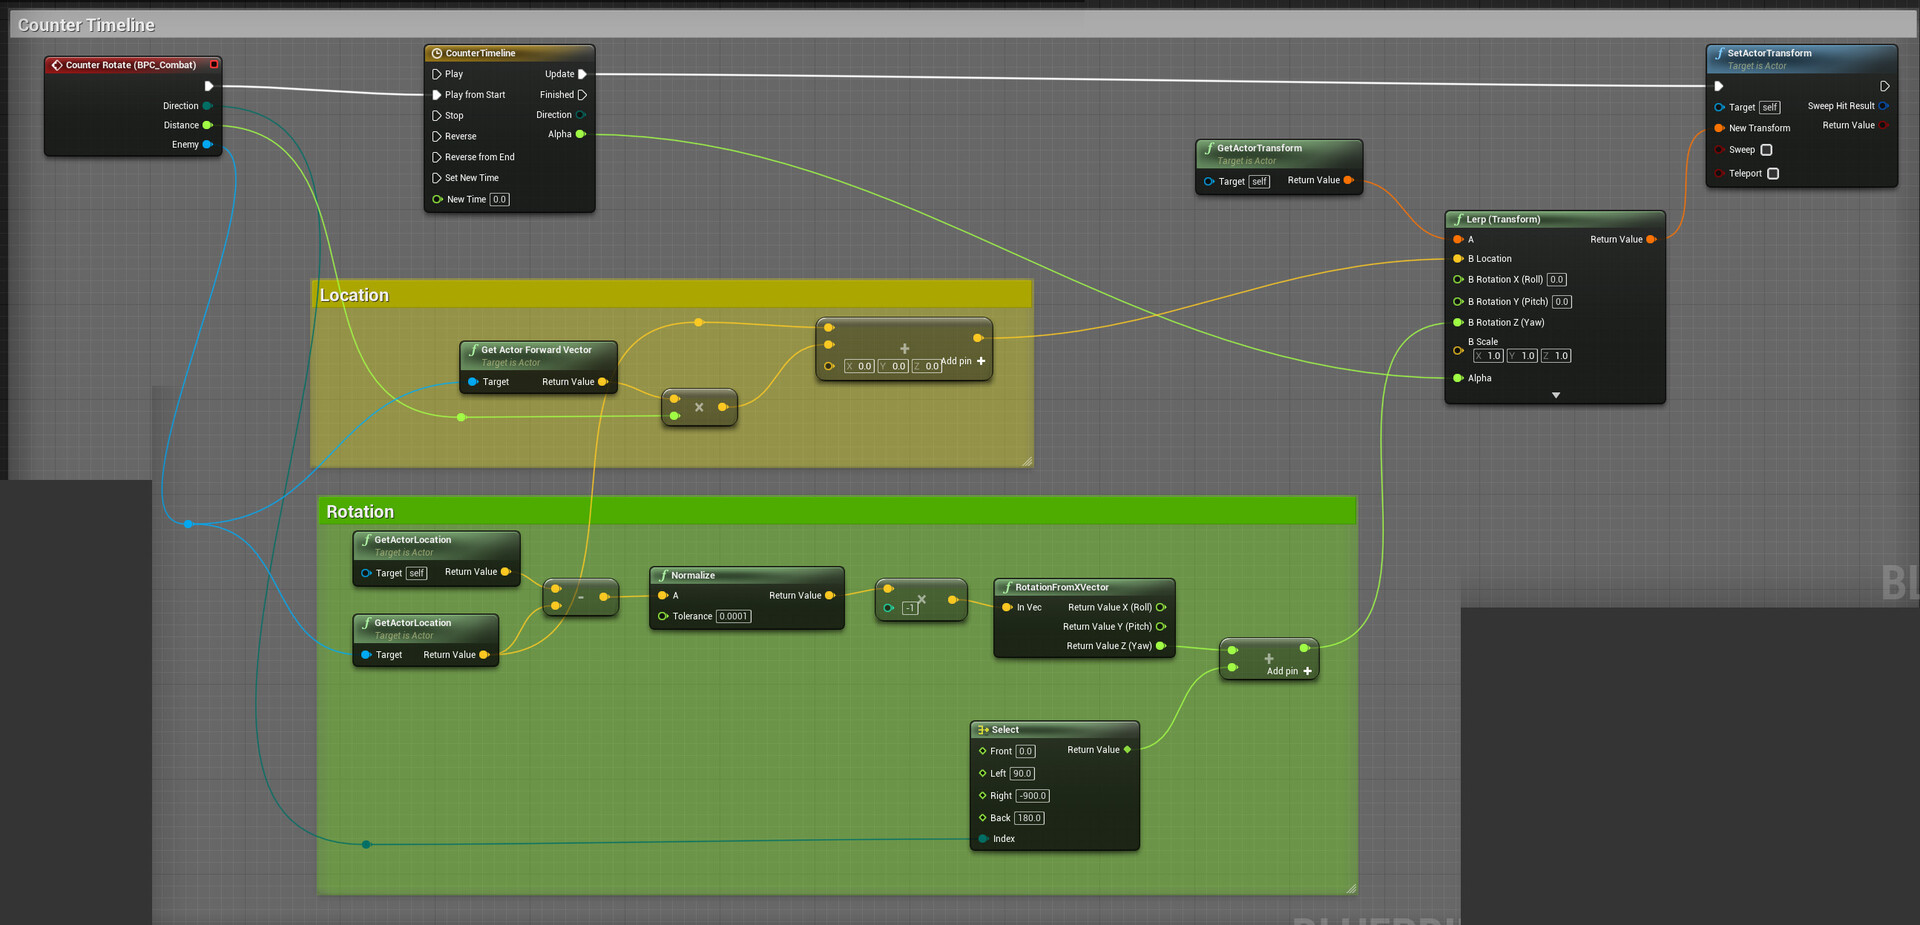Click the Update output exec pin

582,74
